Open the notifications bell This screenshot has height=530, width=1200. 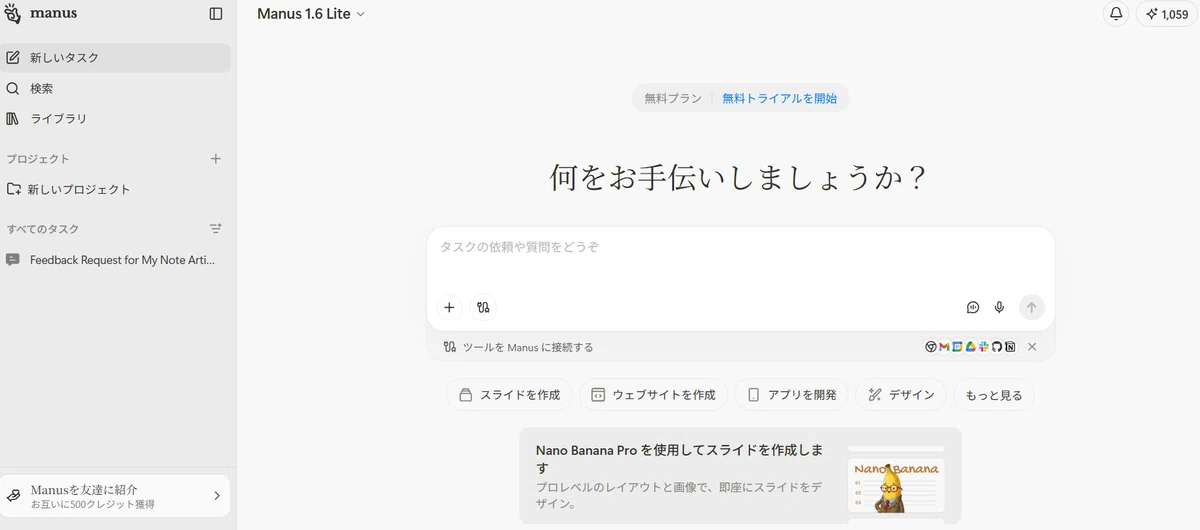click(1116, 14)
